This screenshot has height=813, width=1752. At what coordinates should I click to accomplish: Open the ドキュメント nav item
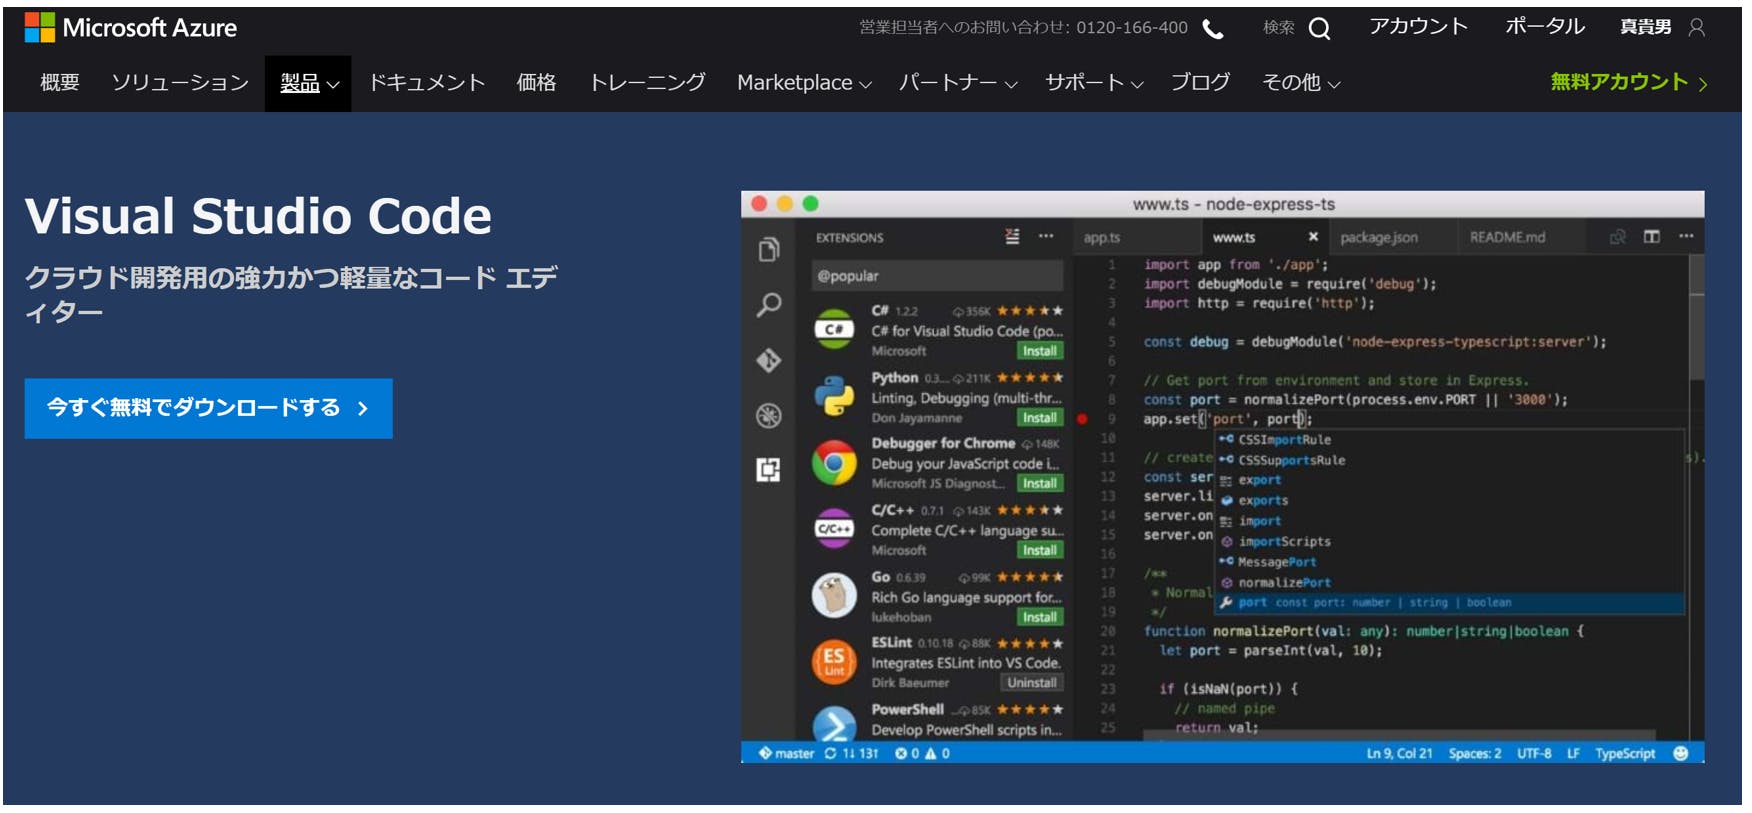pos(427,83)
